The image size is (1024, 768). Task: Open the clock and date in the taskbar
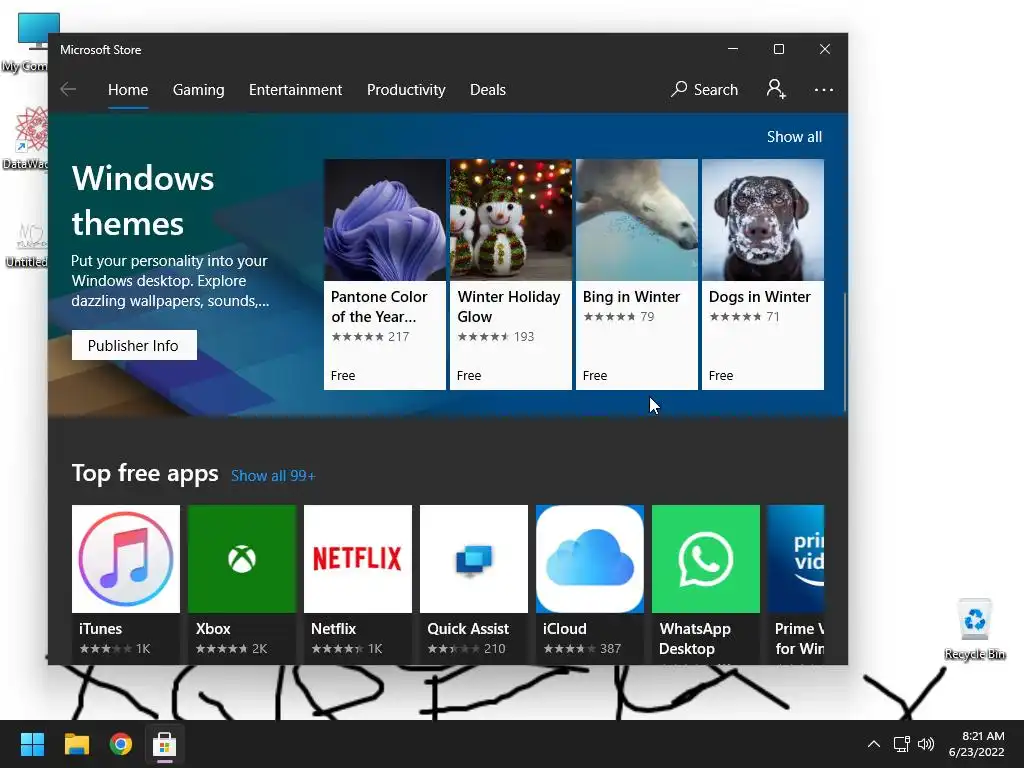click(977, 744)
